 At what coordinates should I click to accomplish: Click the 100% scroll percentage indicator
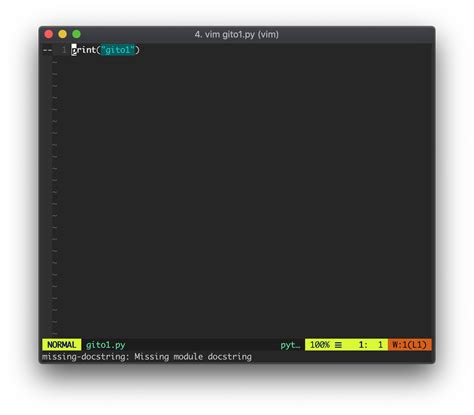(x=320, y=345)
